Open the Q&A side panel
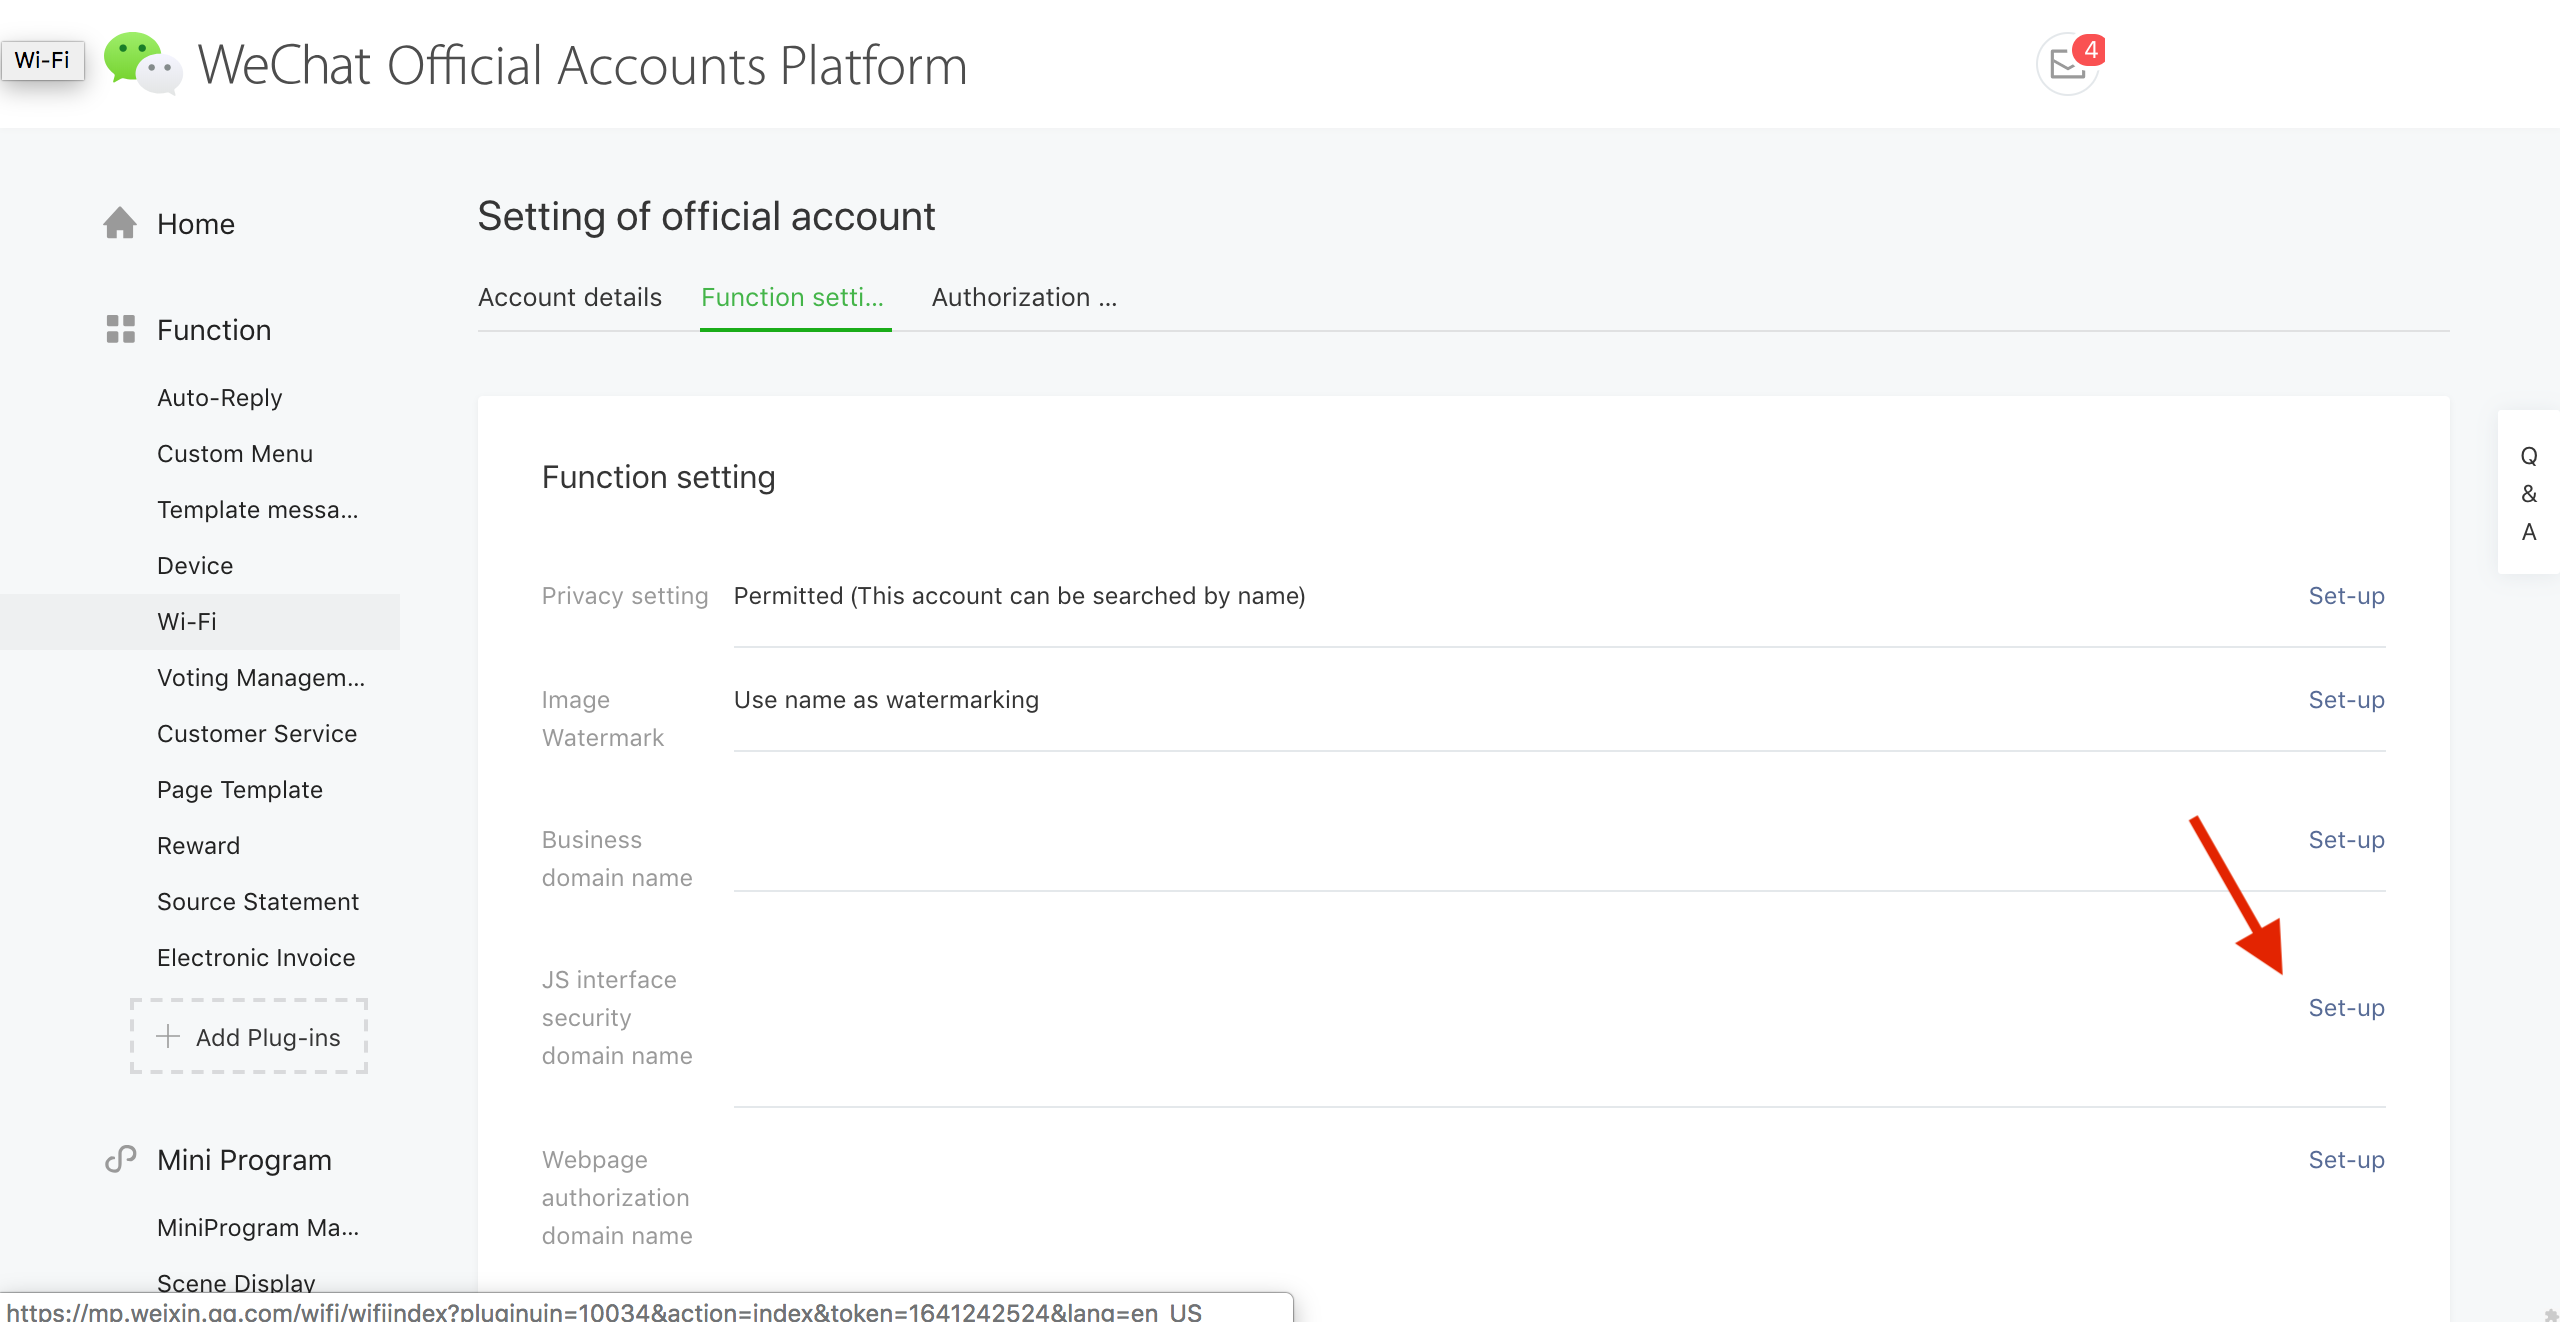 click(x=2528, y=494)
